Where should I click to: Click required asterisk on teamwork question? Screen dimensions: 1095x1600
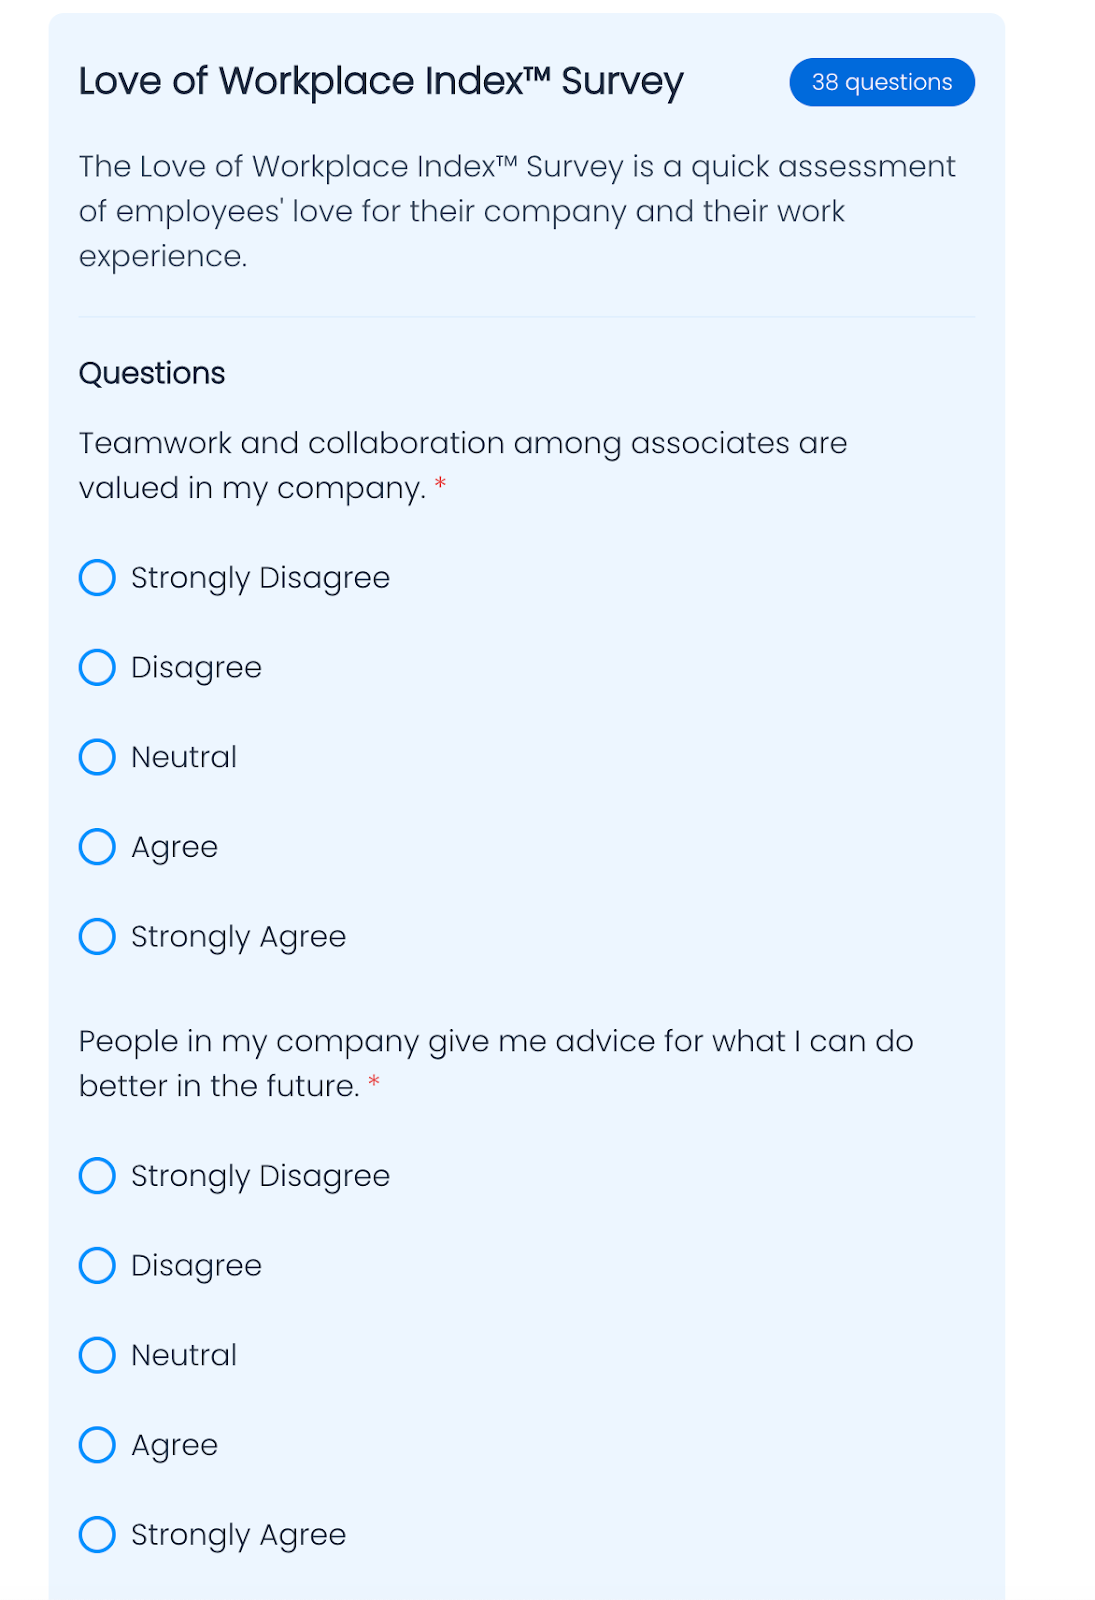pyautogui.click(x=440, y=487)
